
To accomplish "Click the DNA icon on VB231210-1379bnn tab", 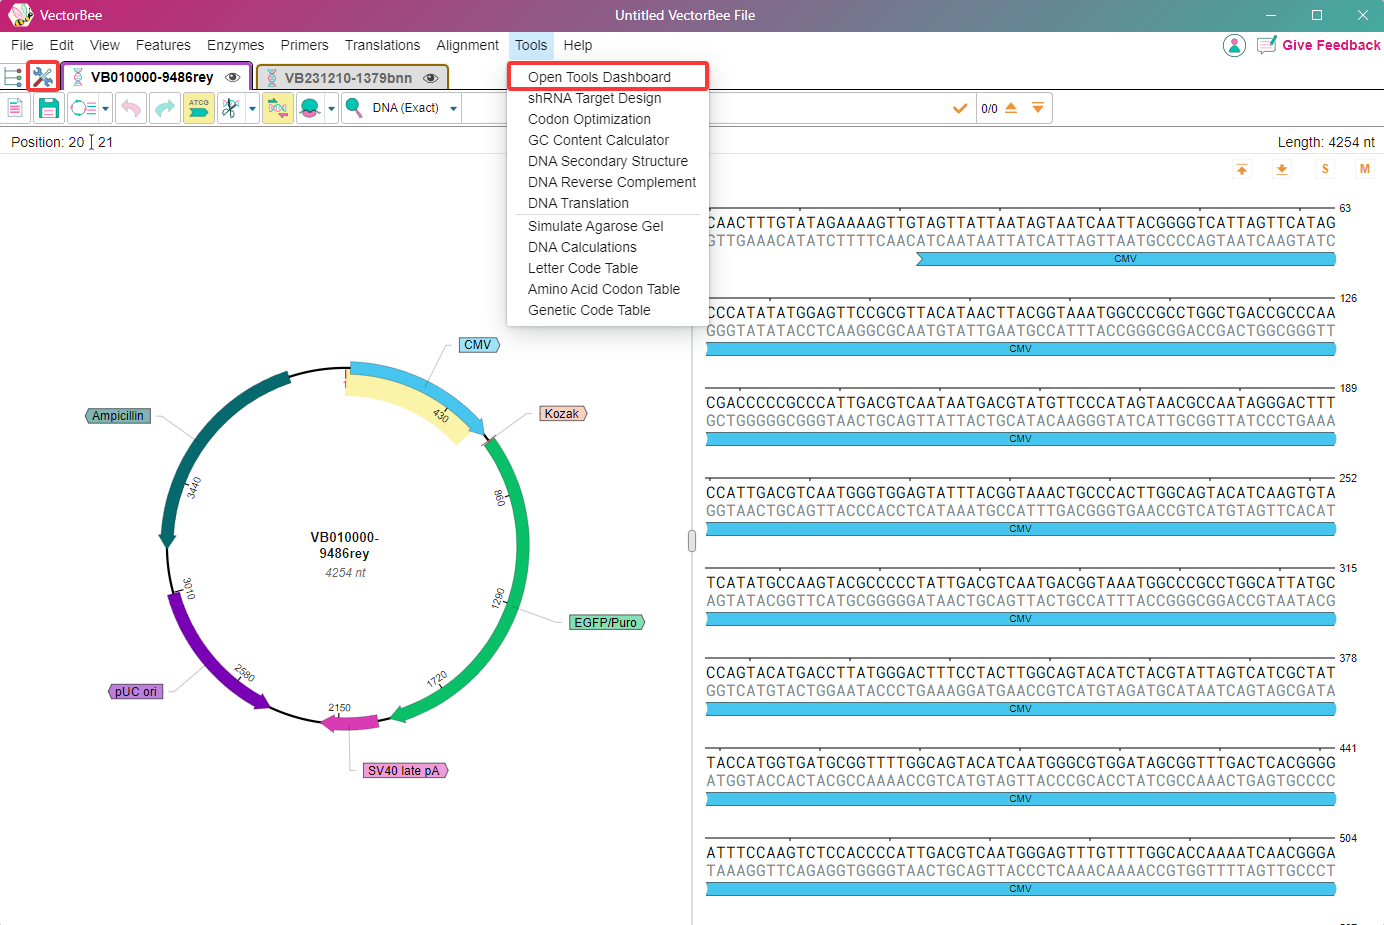I will coord(271,78).
